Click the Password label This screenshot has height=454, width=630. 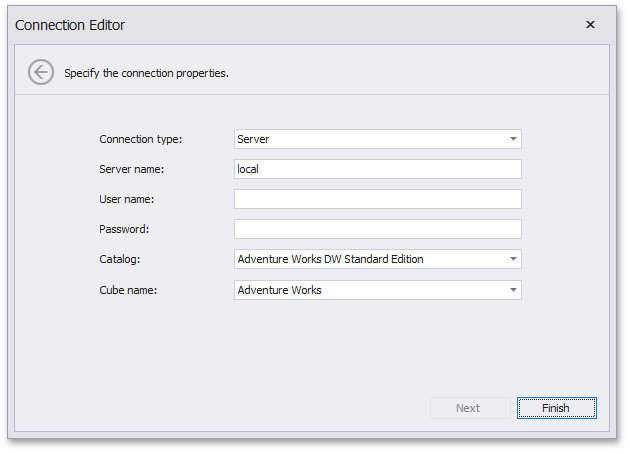click(124, 229)
